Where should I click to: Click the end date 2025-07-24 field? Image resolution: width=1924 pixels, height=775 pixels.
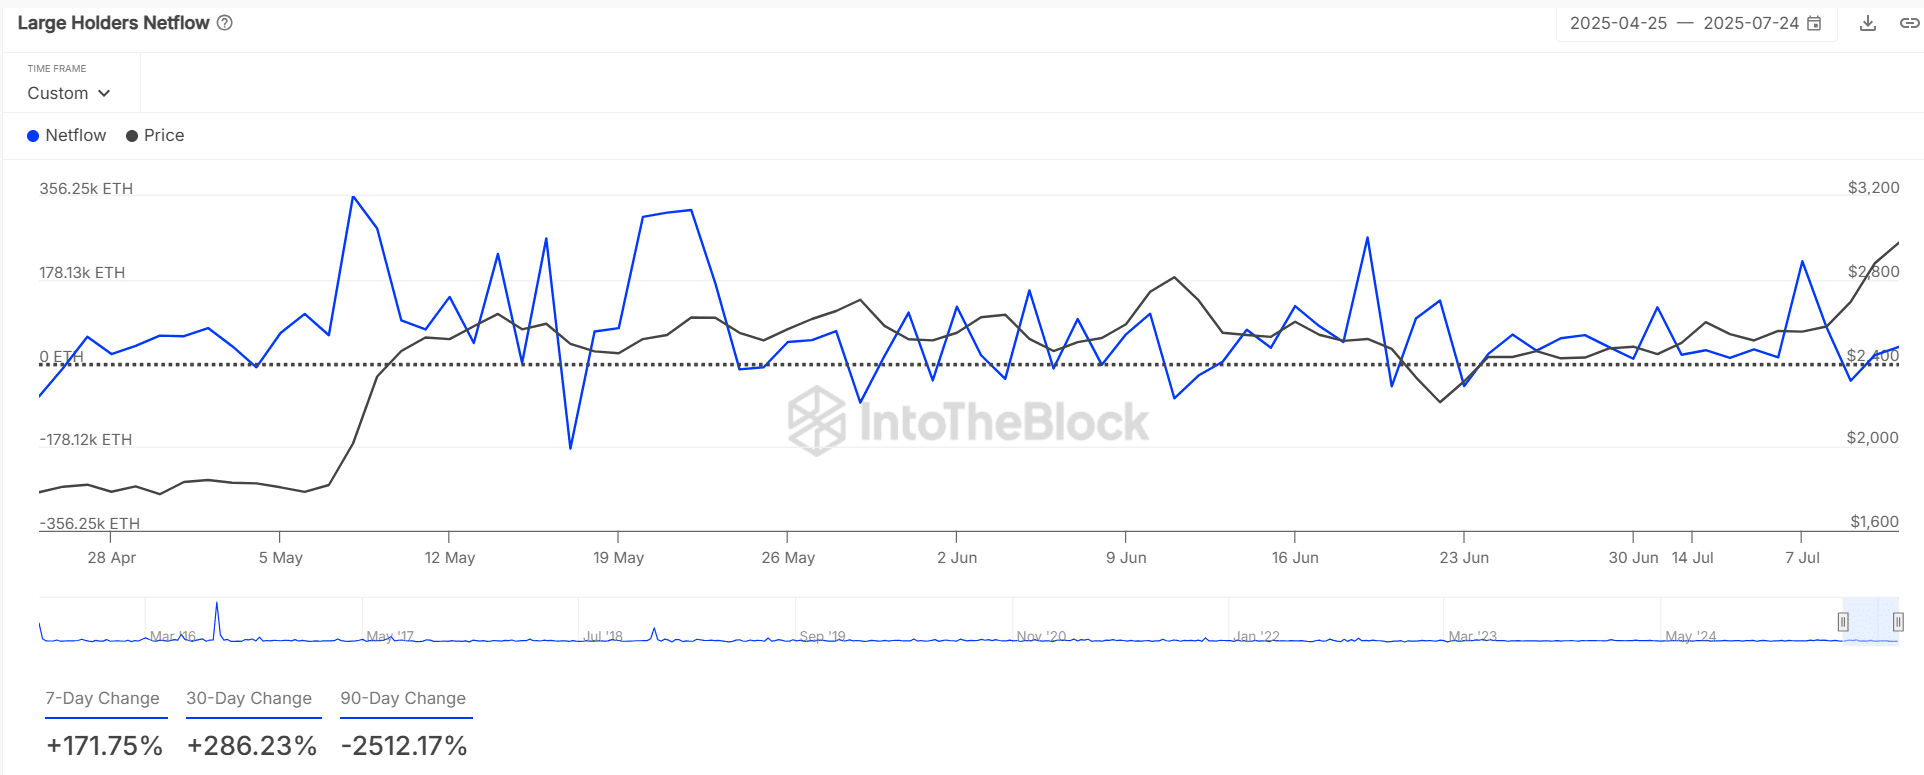click(1751, 23)
